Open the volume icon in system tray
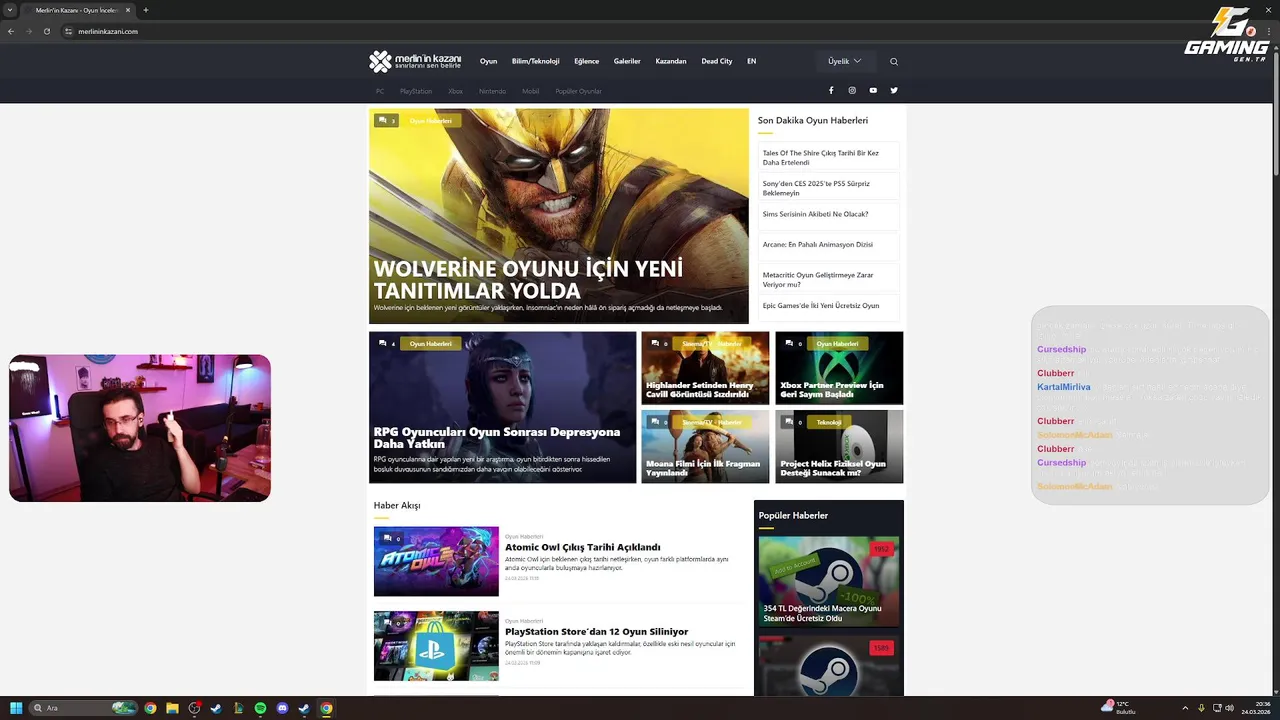The width and height of the screenshot is (1280, 720). 1229,708
